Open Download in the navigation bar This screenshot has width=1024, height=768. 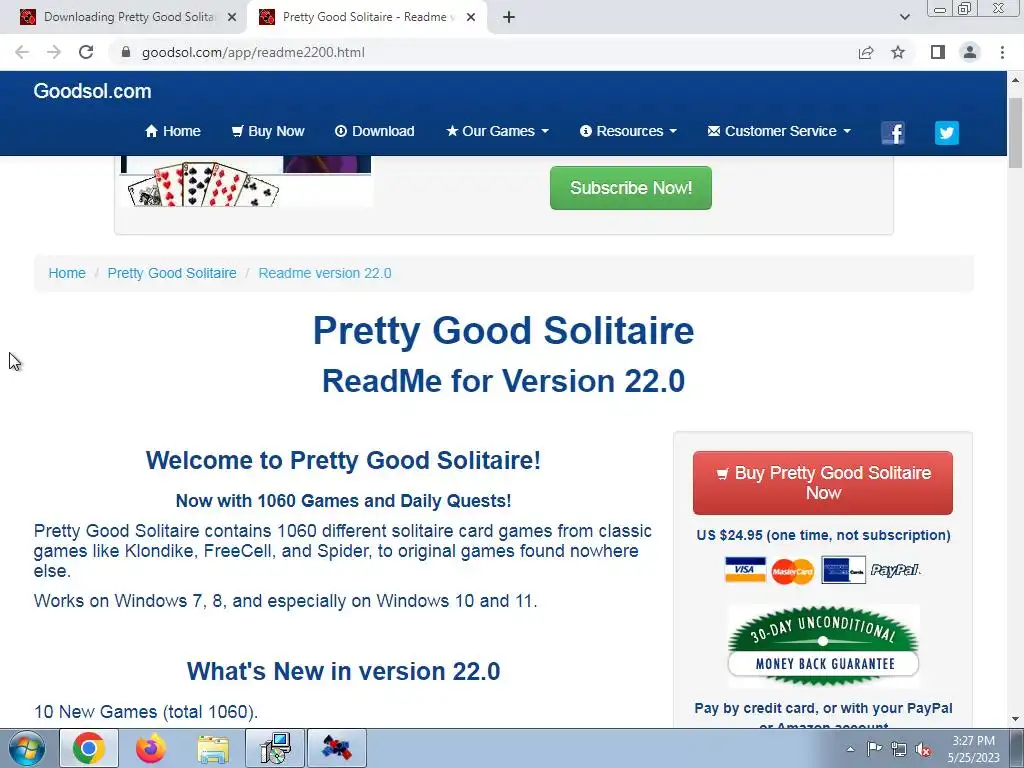coord(375,131)
